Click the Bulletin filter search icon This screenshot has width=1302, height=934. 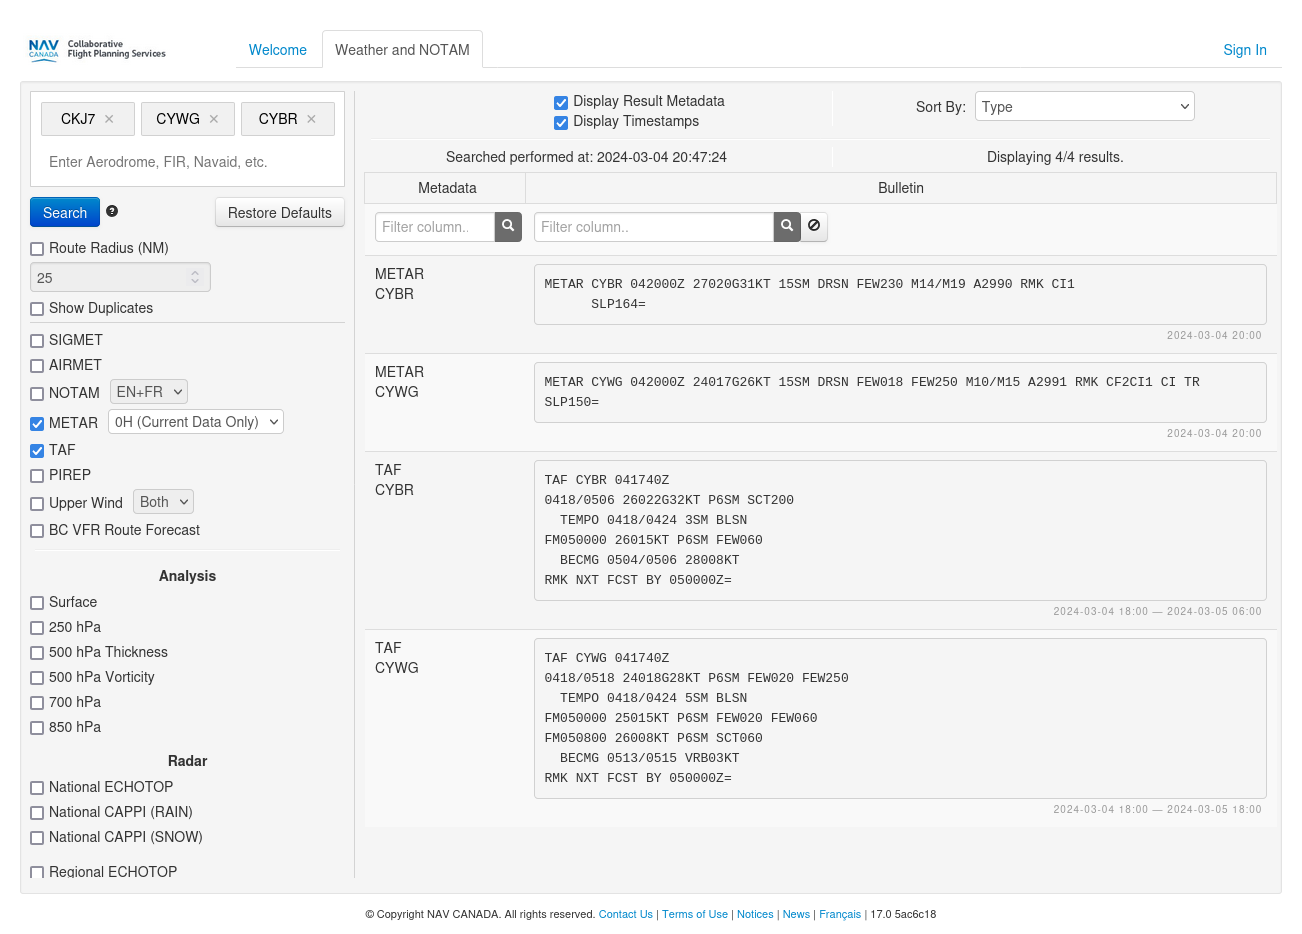point(787,227)
